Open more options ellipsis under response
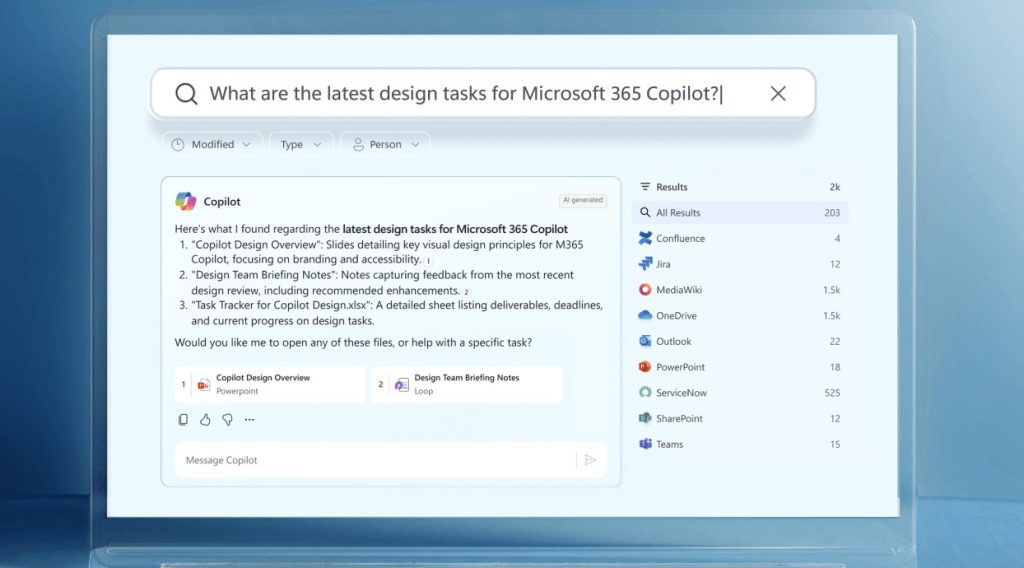 click(x=249, y=420)
